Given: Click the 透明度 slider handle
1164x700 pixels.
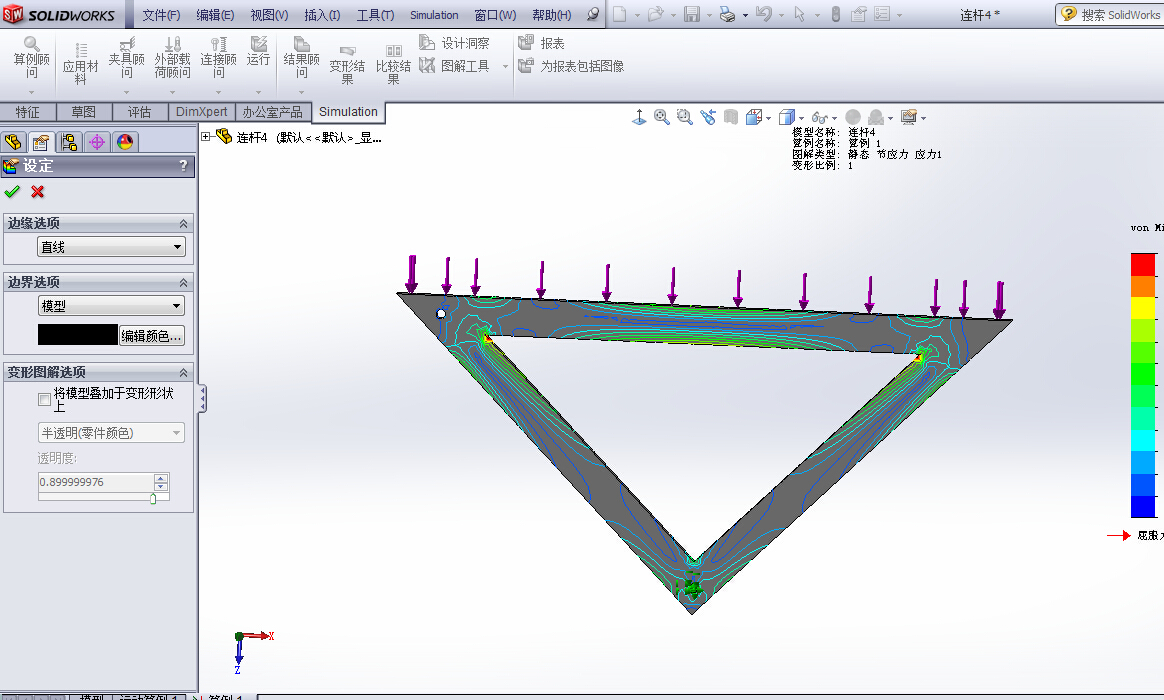Looking at the screenshot, I should tap(153, 498).
